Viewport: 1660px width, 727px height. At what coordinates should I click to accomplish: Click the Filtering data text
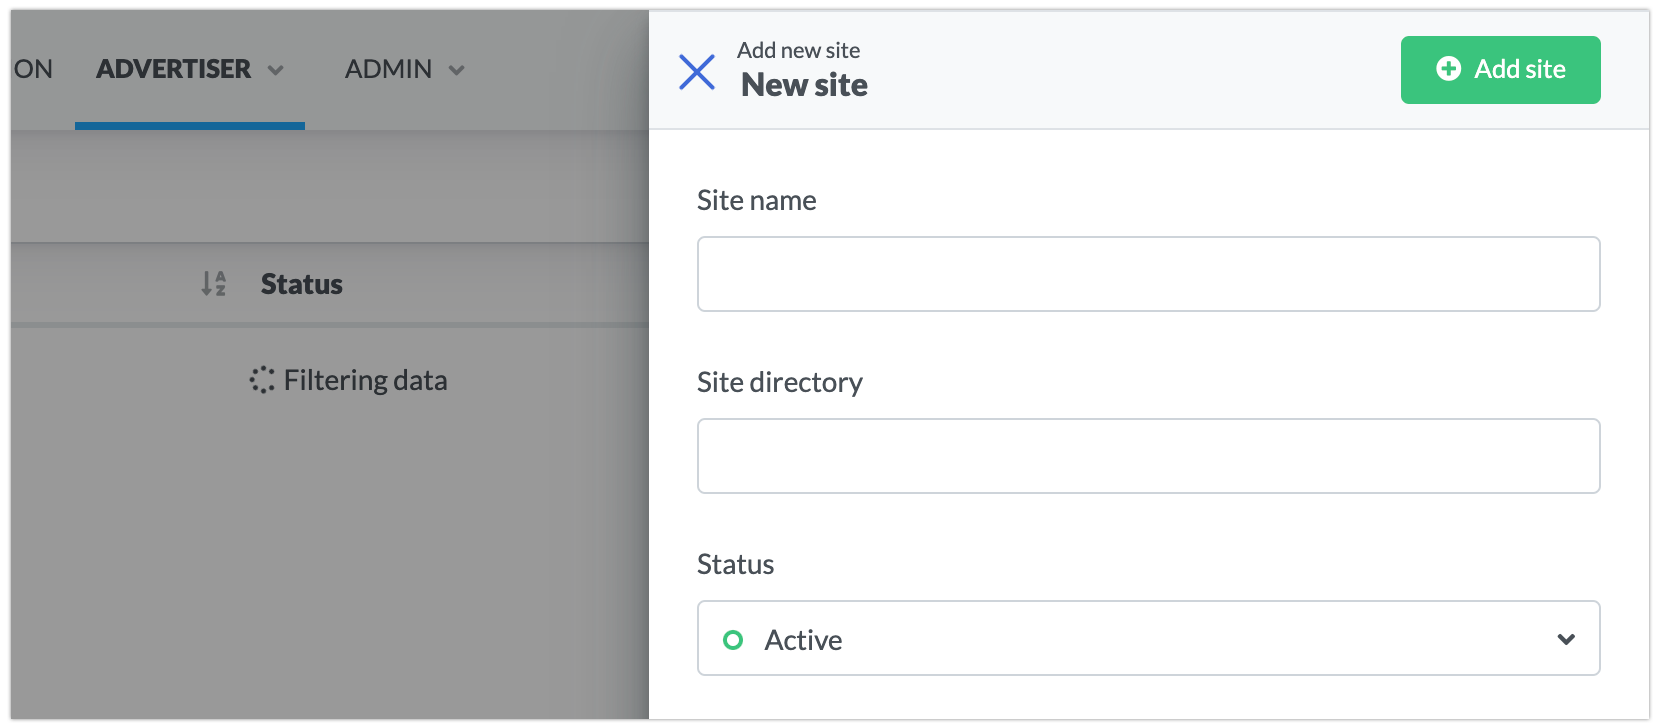click(x=365, y=380)
